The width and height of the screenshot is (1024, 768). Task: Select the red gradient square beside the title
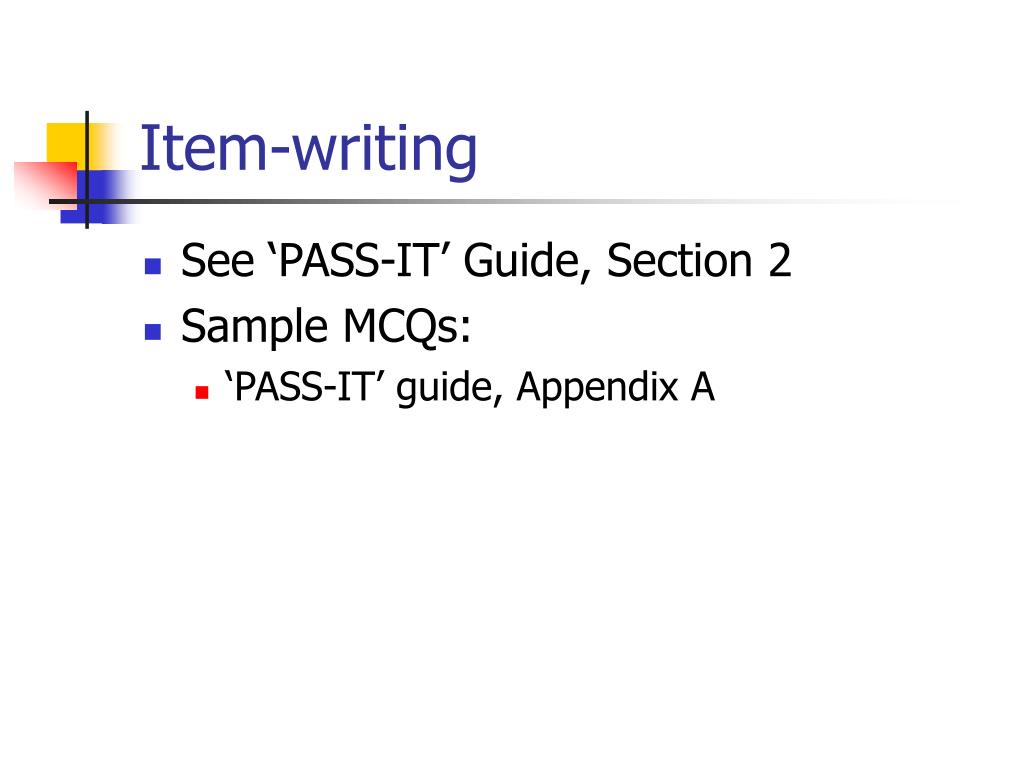tap(46, 186)
